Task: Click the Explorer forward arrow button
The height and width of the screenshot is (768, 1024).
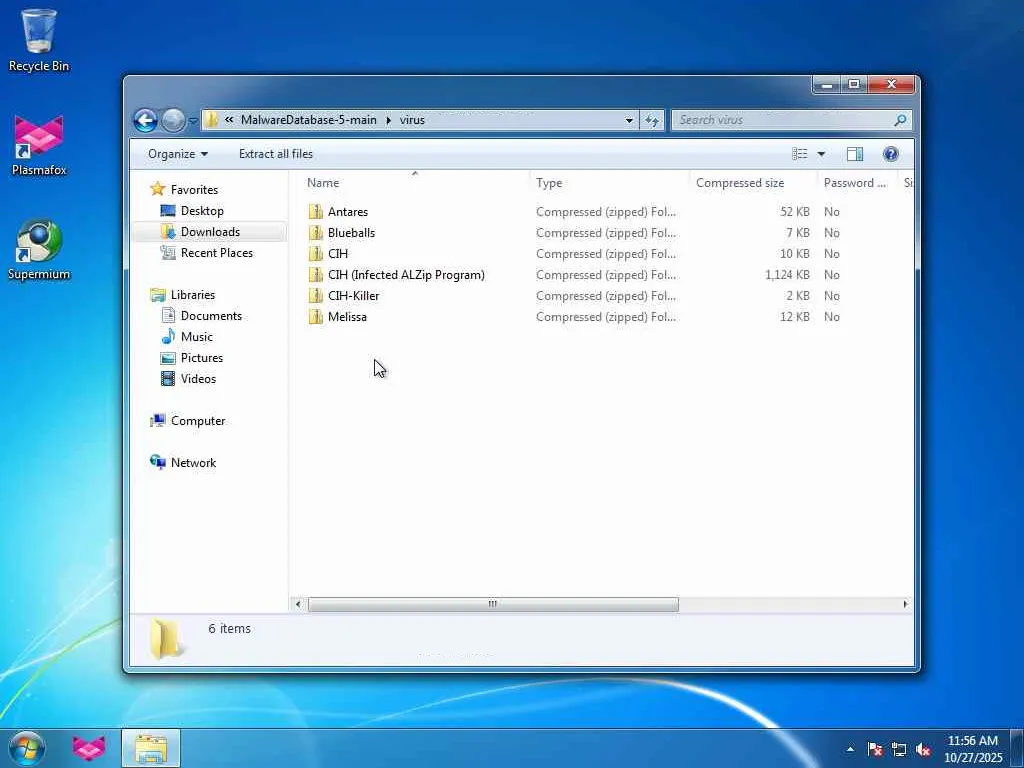Action: pos(172,120)
